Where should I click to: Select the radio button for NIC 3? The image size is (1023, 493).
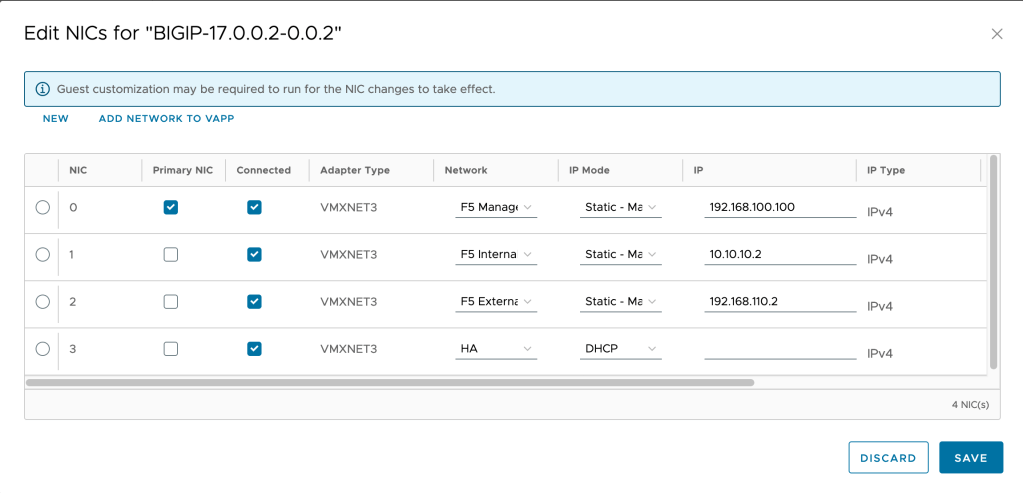point(42,349)
